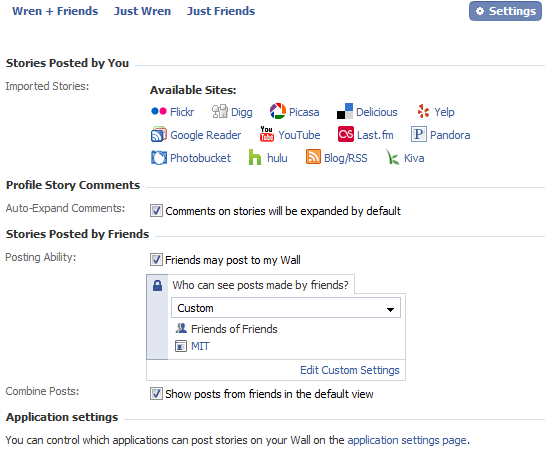Choose the Photobucket icon
The image size is (545, 456).
(159, 157)
